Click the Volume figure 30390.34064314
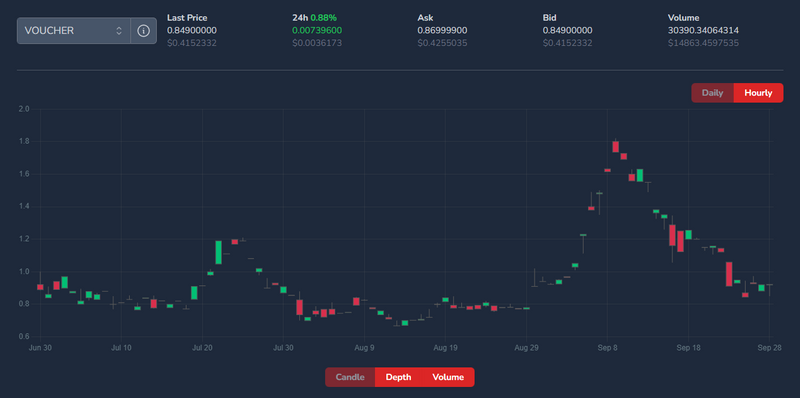 (x=703, y=31)
